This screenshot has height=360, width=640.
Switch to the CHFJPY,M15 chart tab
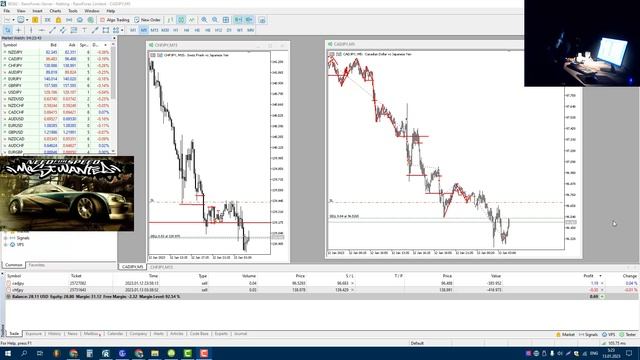[x=162, y=267]
